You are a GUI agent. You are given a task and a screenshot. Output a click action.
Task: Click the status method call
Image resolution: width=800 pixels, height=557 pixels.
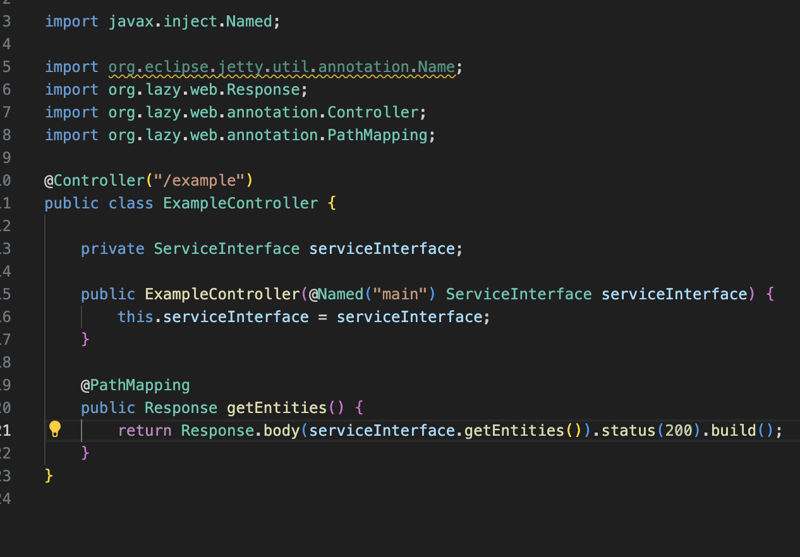tap(630, 430)
